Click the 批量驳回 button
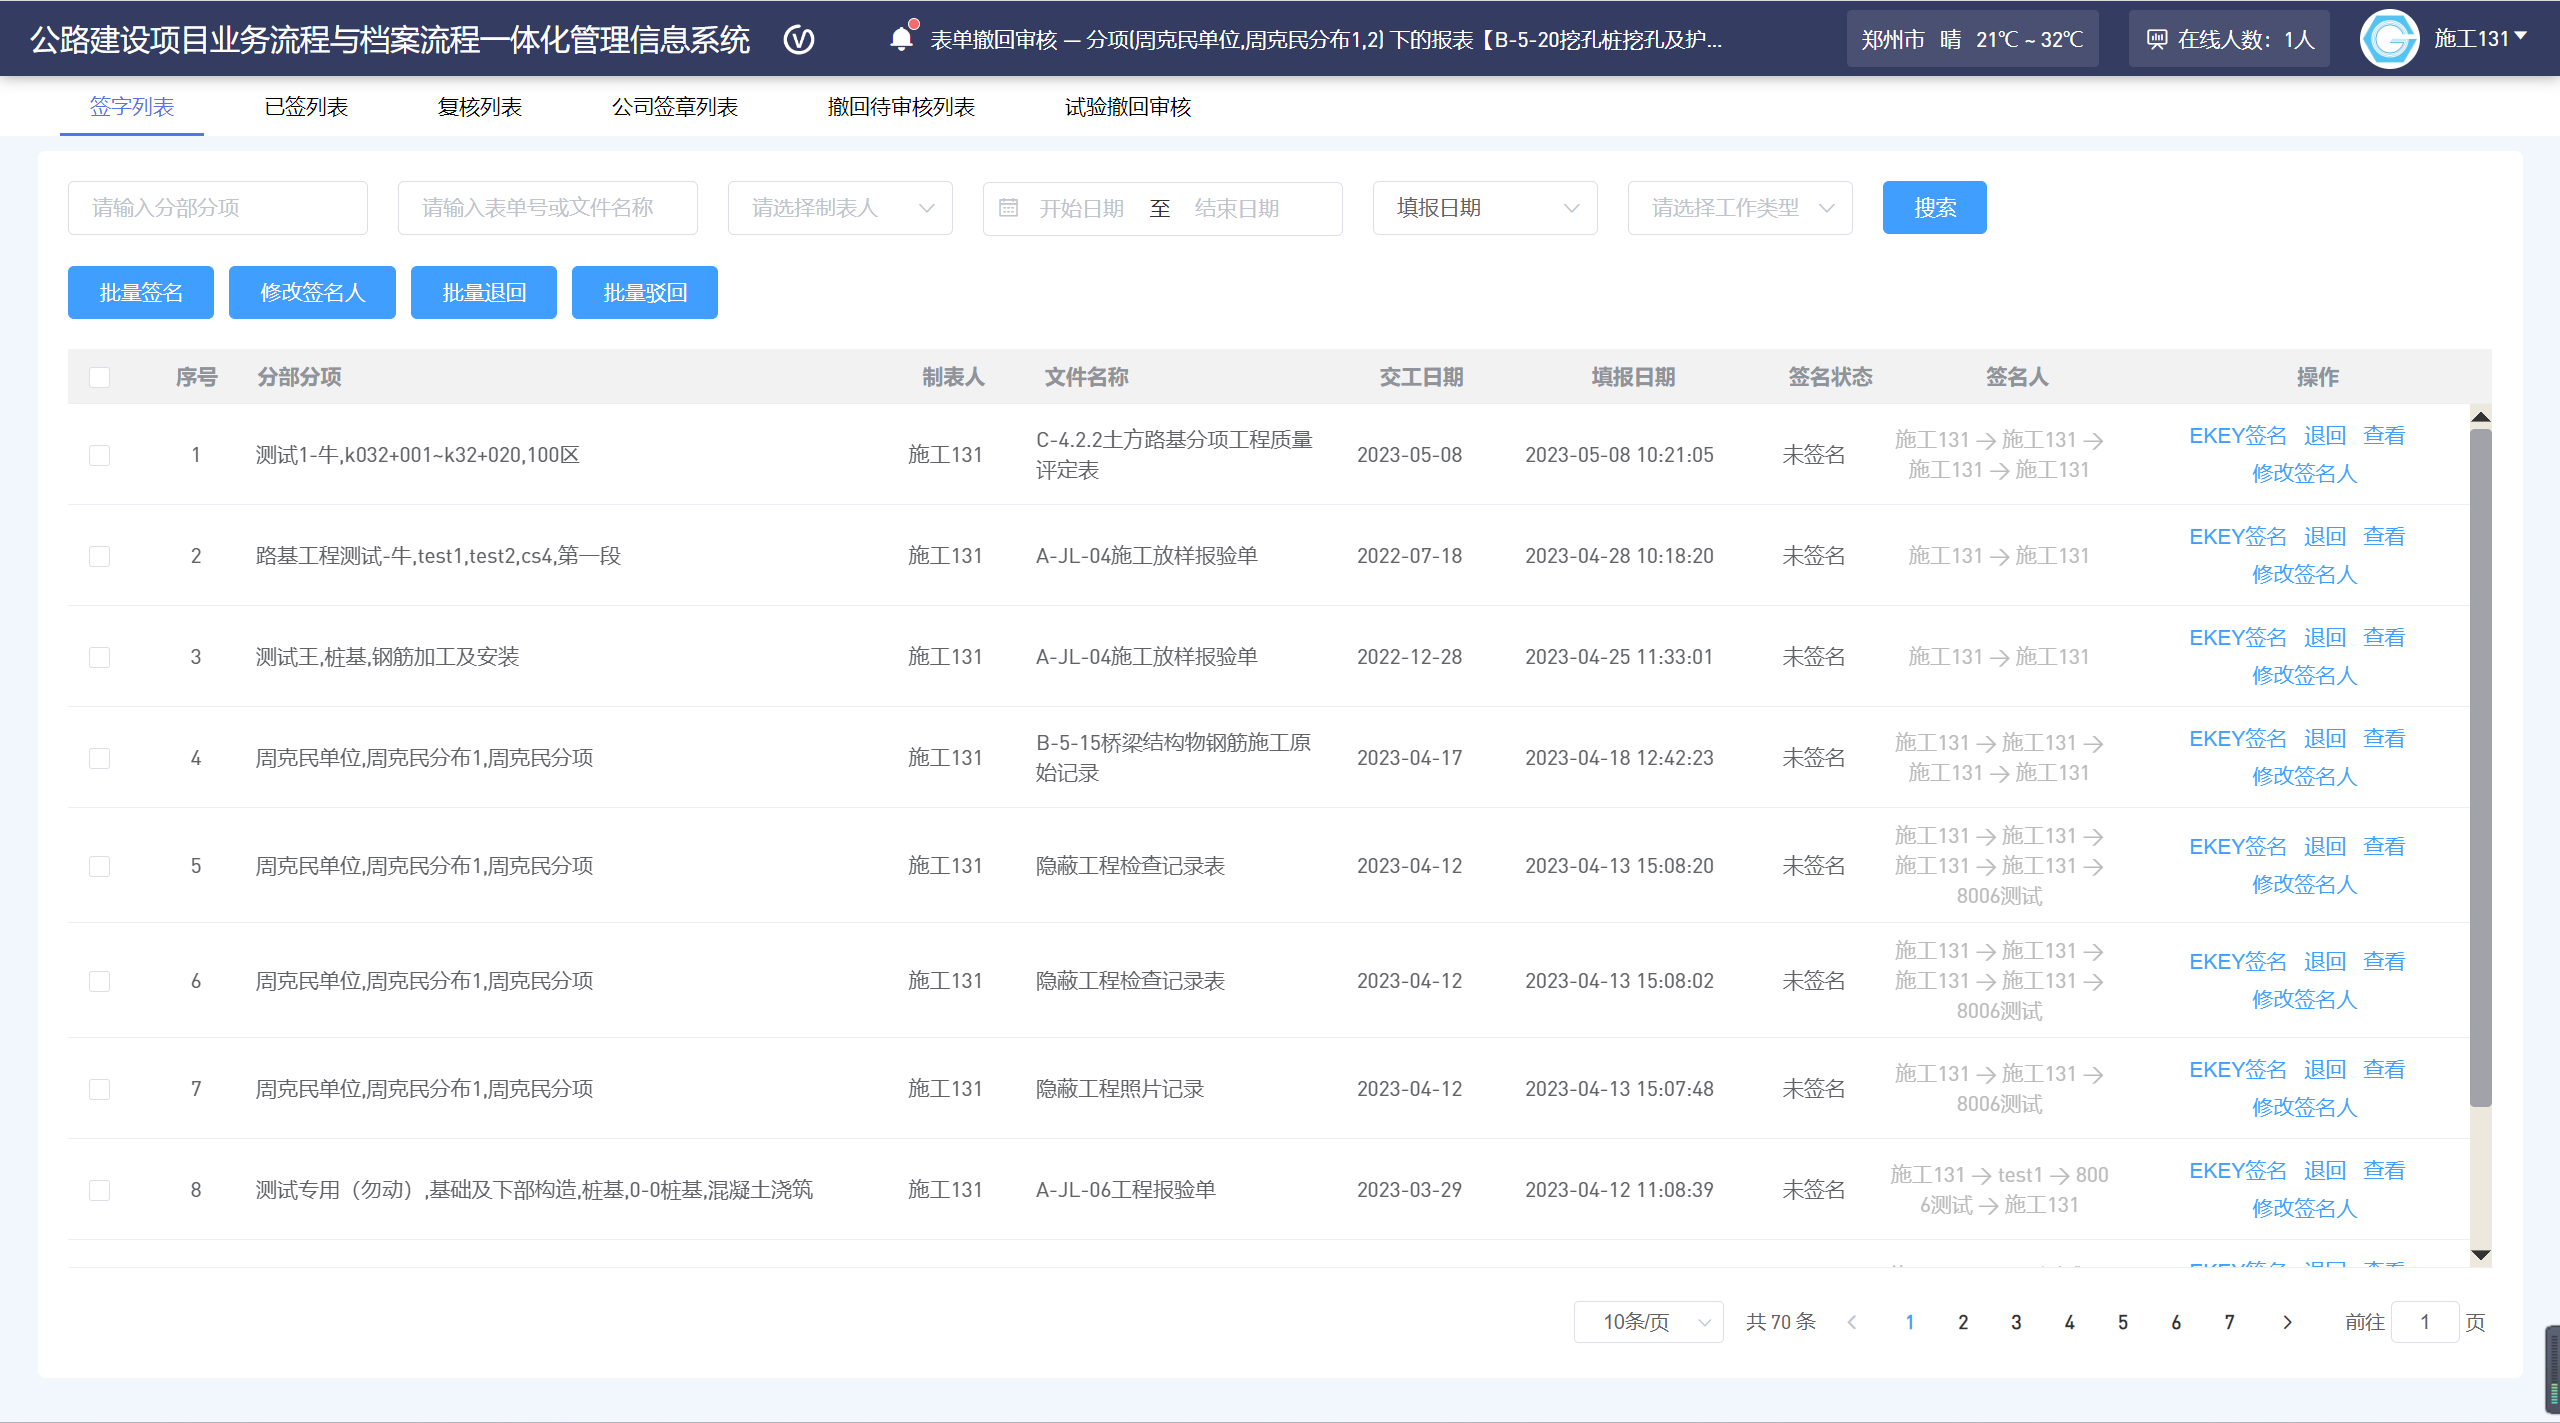Image resolution: width=2560 pixels, height=1423 pixels. pos(645,293)
